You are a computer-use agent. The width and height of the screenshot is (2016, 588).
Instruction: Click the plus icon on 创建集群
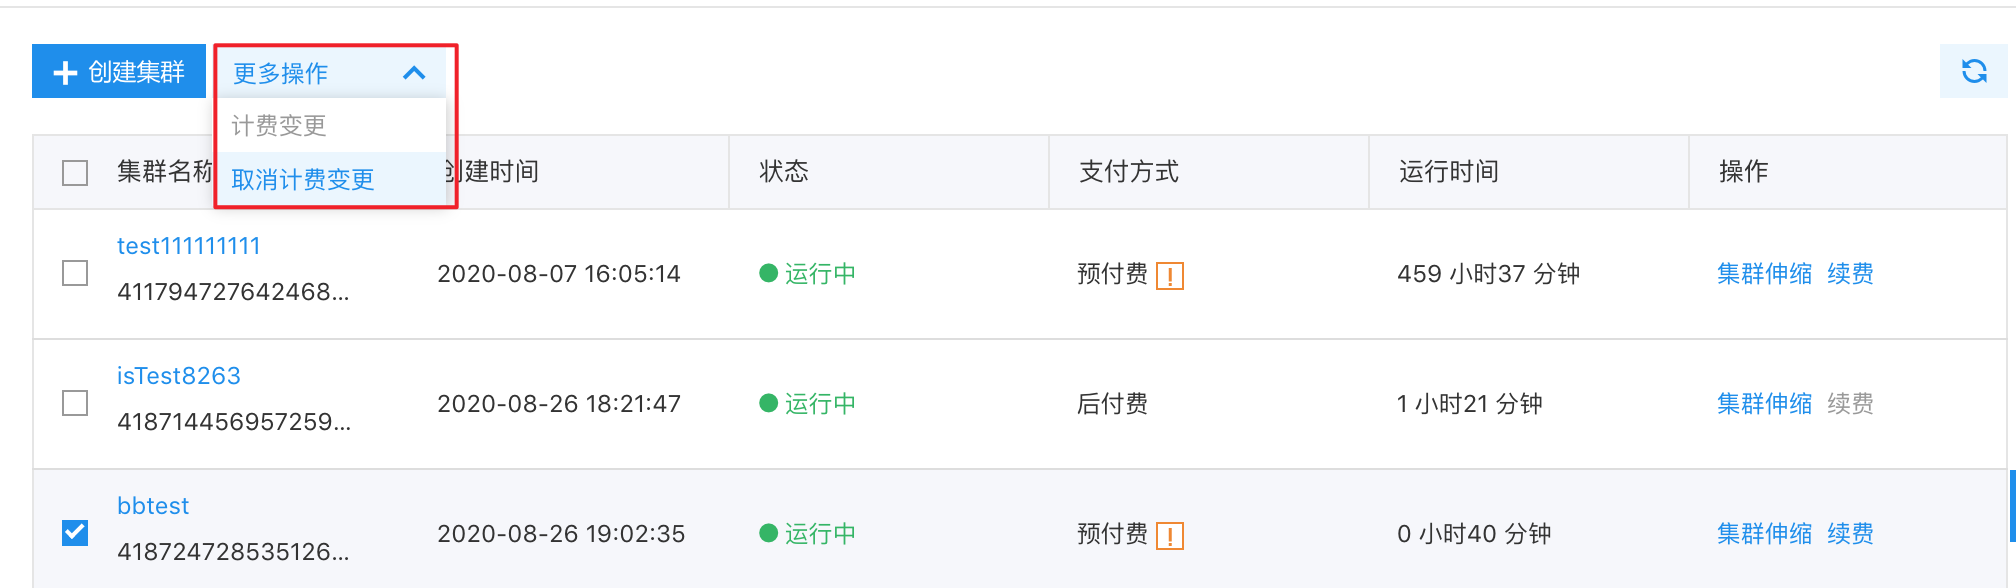[65, 73]
